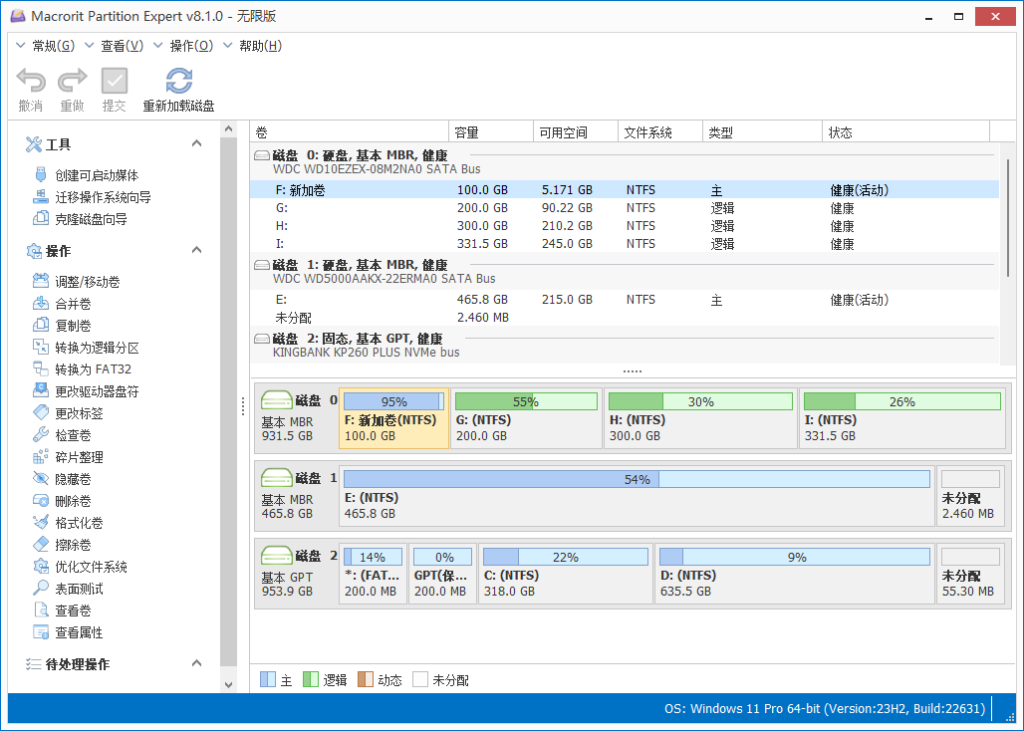Click the Undo (撤消) toolbar icon
Image resolution: width=1024 pixels, height=731 pixels.
tap(31, 81)
